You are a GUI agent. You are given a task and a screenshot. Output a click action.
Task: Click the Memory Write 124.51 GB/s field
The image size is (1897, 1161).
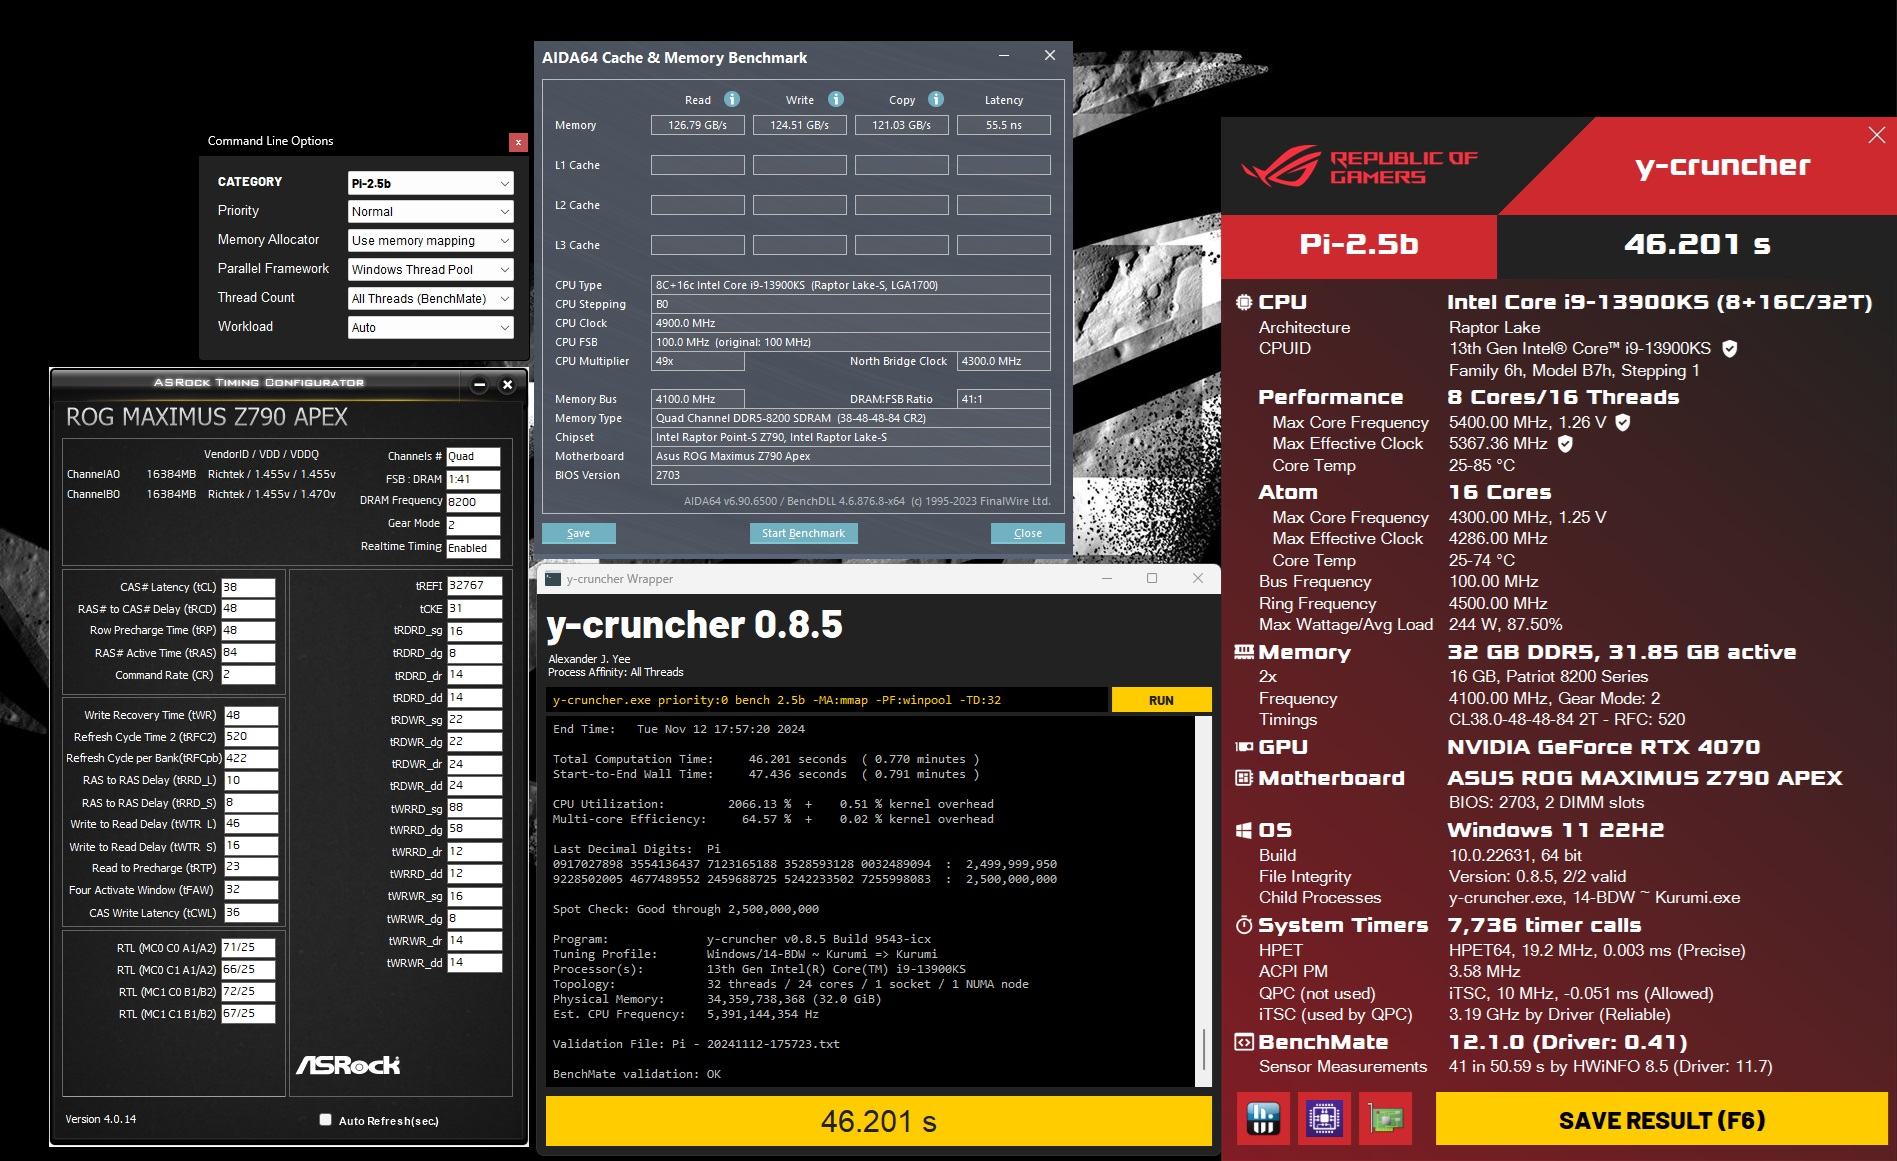(800, 125)
